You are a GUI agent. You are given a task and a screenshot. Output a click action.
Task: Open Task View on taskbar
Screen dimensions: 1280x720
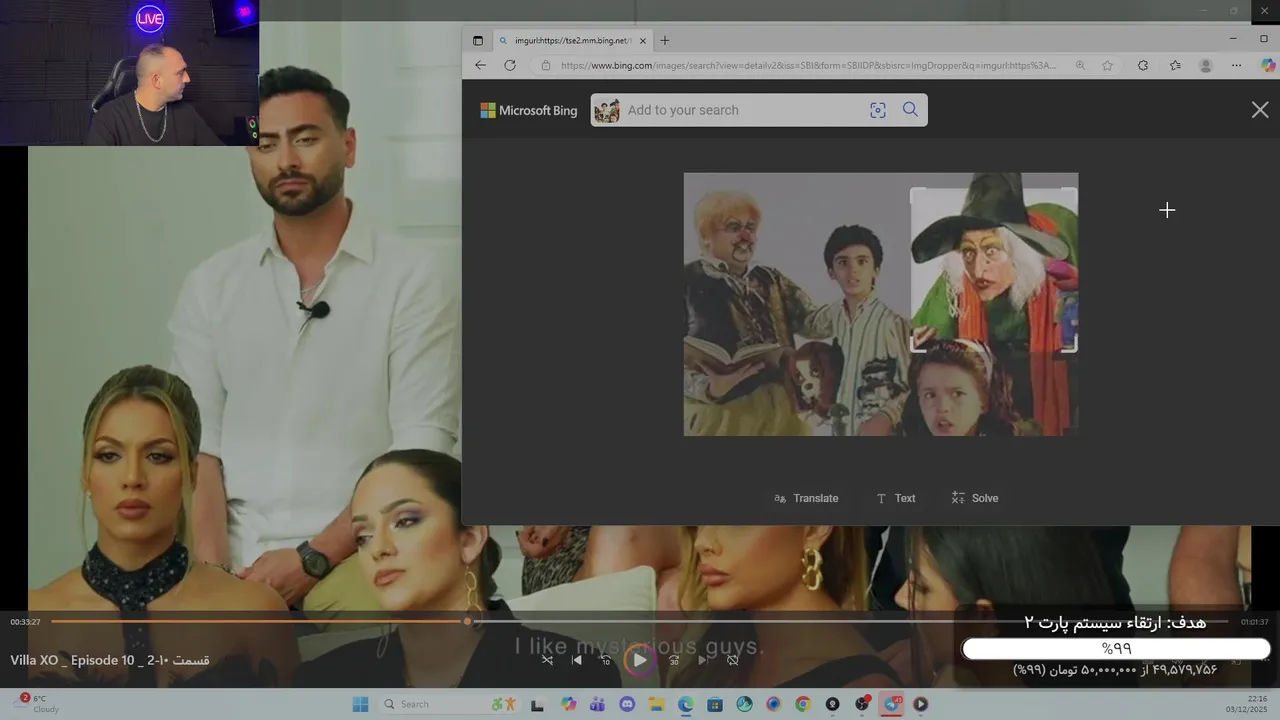(x=537, y=704)
